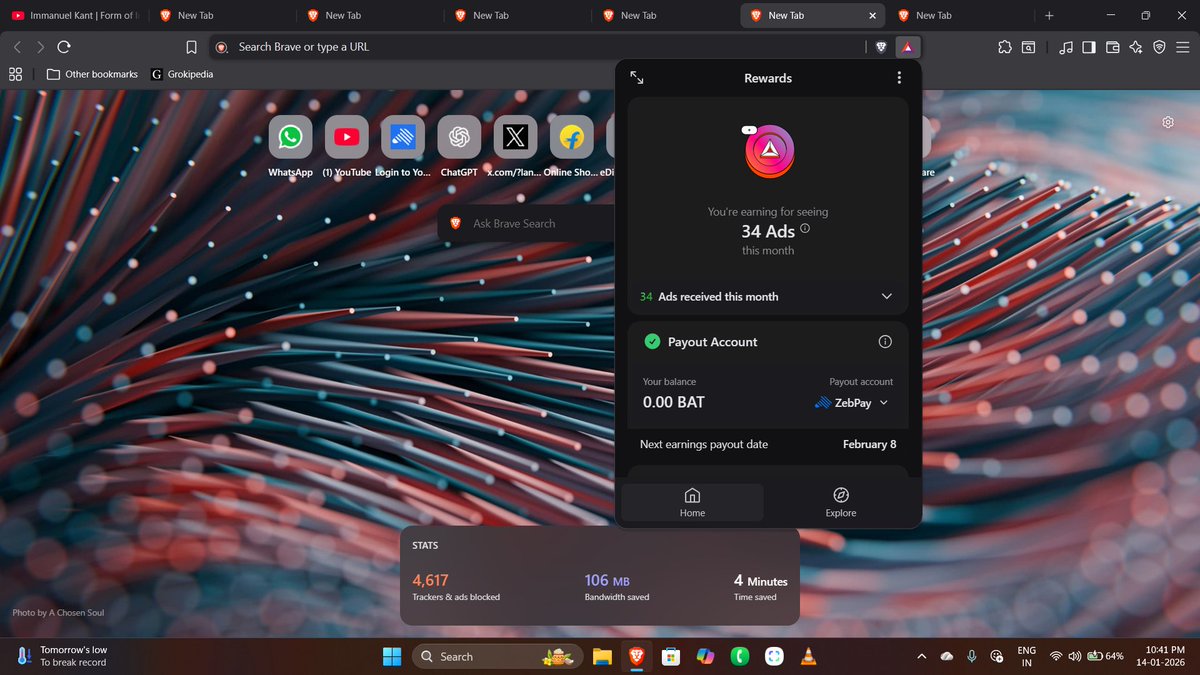Open new tab page customize gear
Screen dimensions: 1200x675
[x=1168, y=122]
